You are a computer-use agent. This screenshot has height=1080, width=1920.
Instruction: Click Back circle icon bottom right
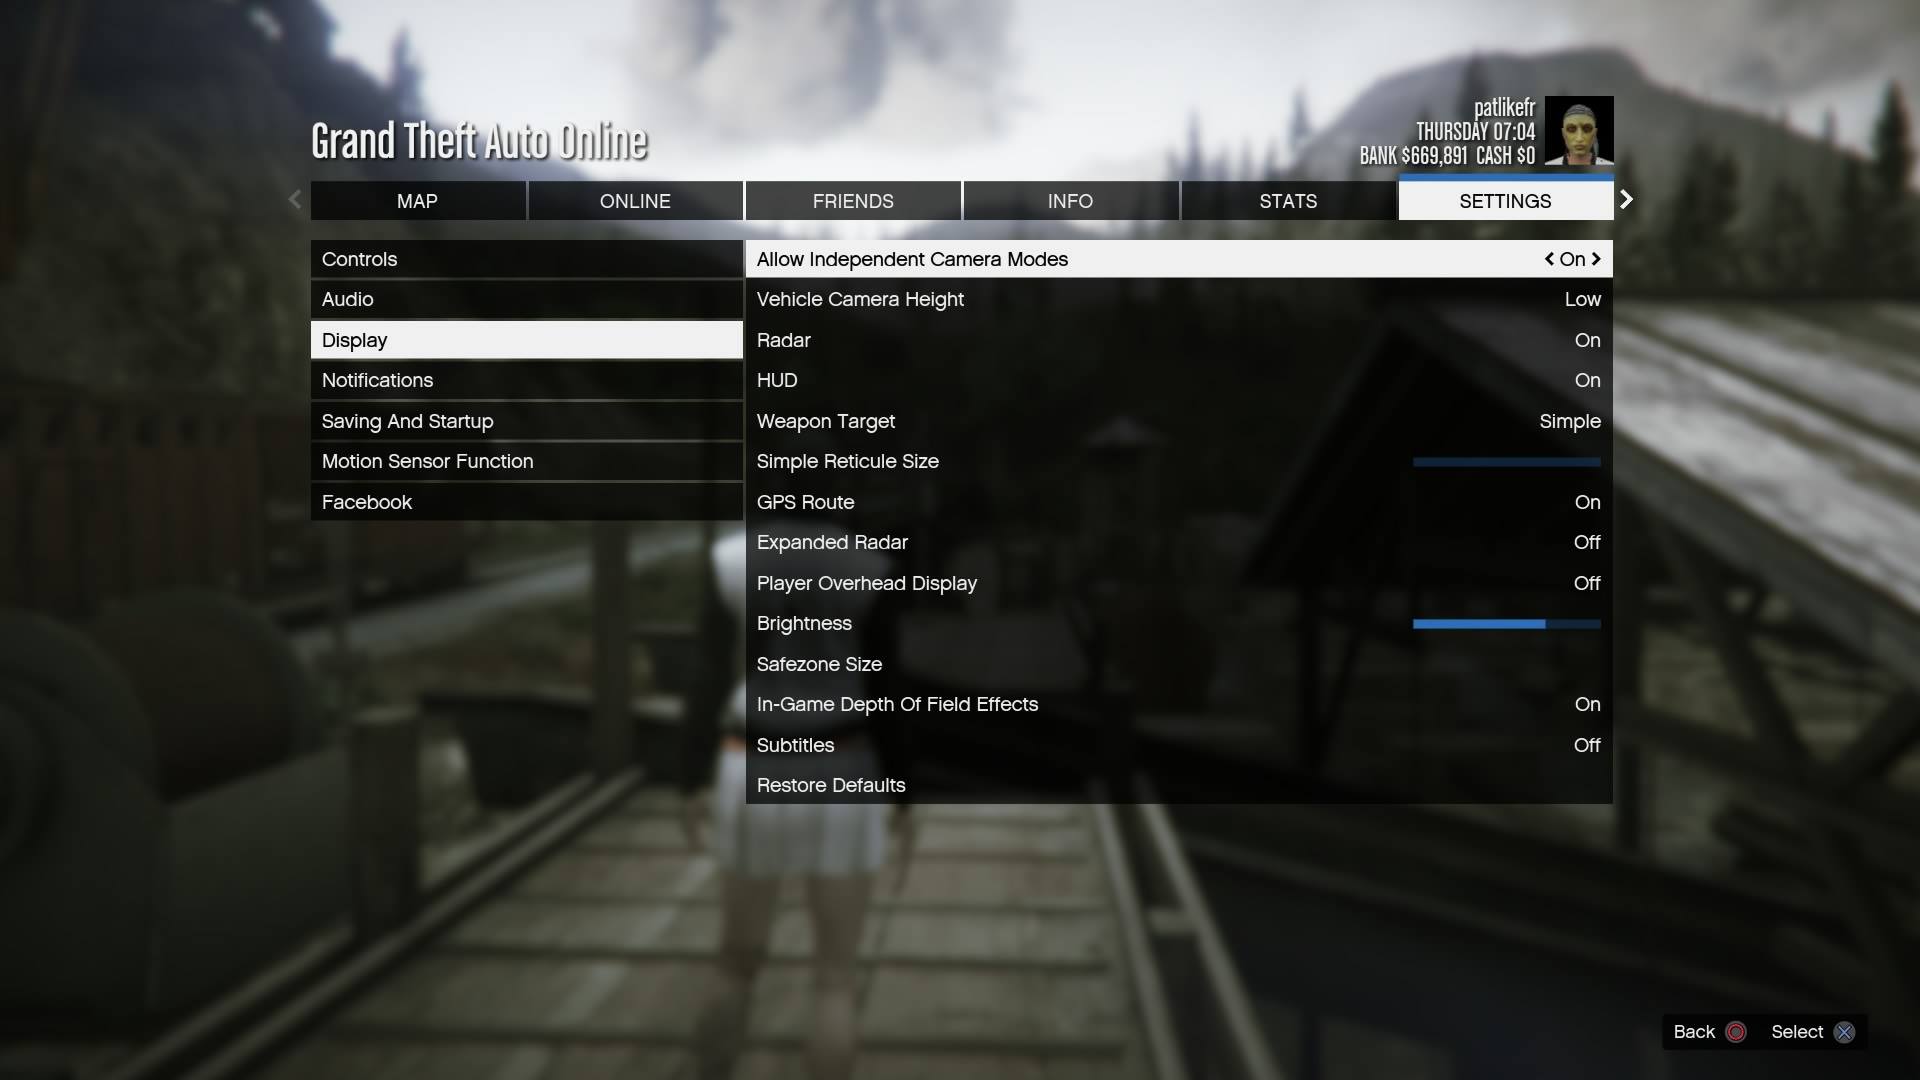1735,1031
